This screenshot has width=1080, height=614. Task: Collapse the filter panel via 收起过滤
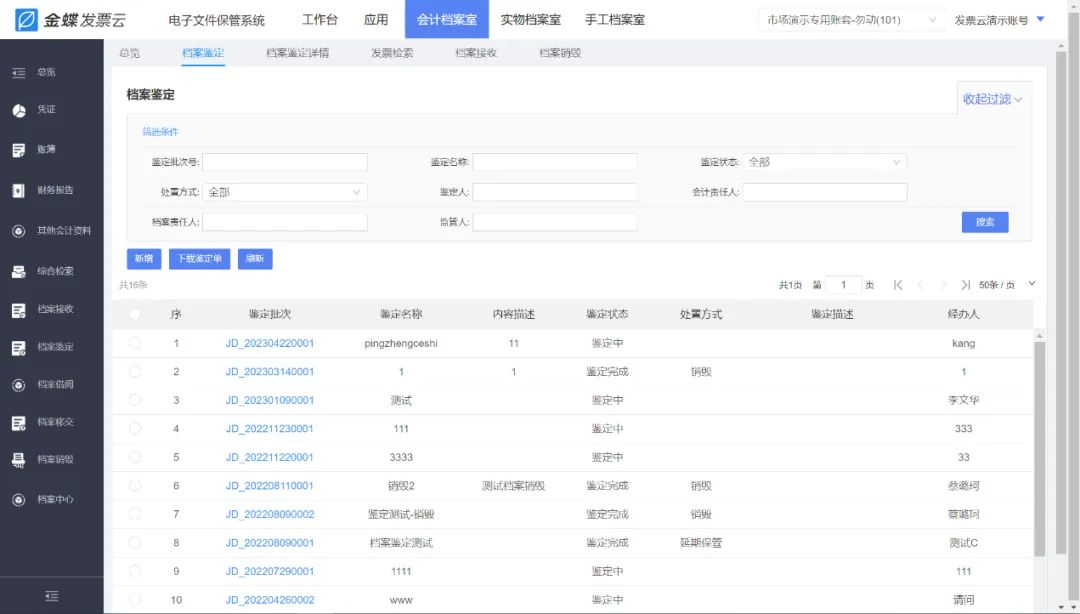pos(993,99)
